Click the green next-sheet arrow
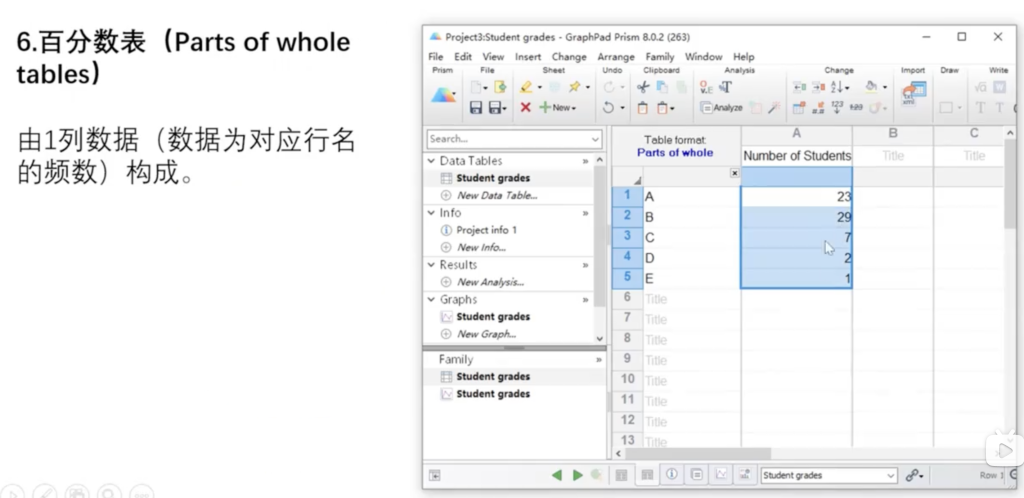 [x=577, y=476]
